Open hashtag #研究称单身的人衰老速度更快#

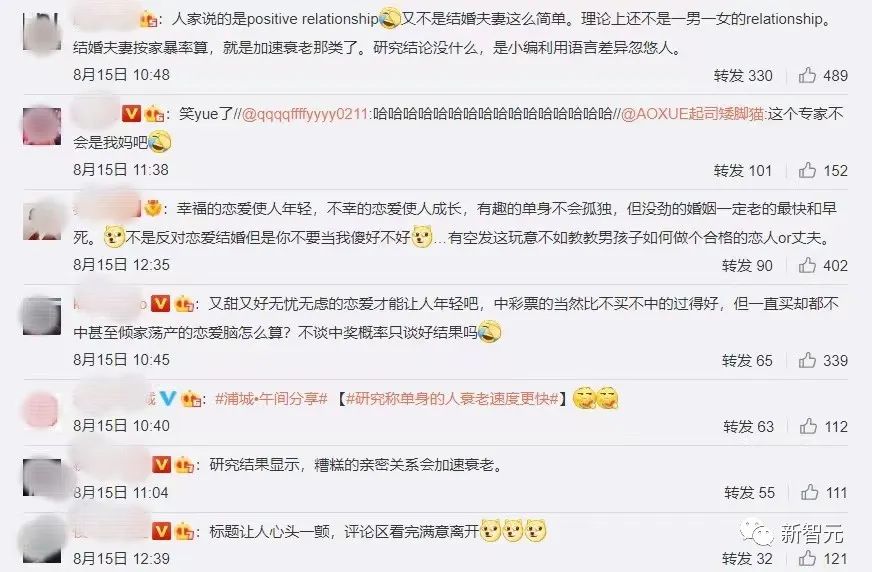click(x=452, y=399)
